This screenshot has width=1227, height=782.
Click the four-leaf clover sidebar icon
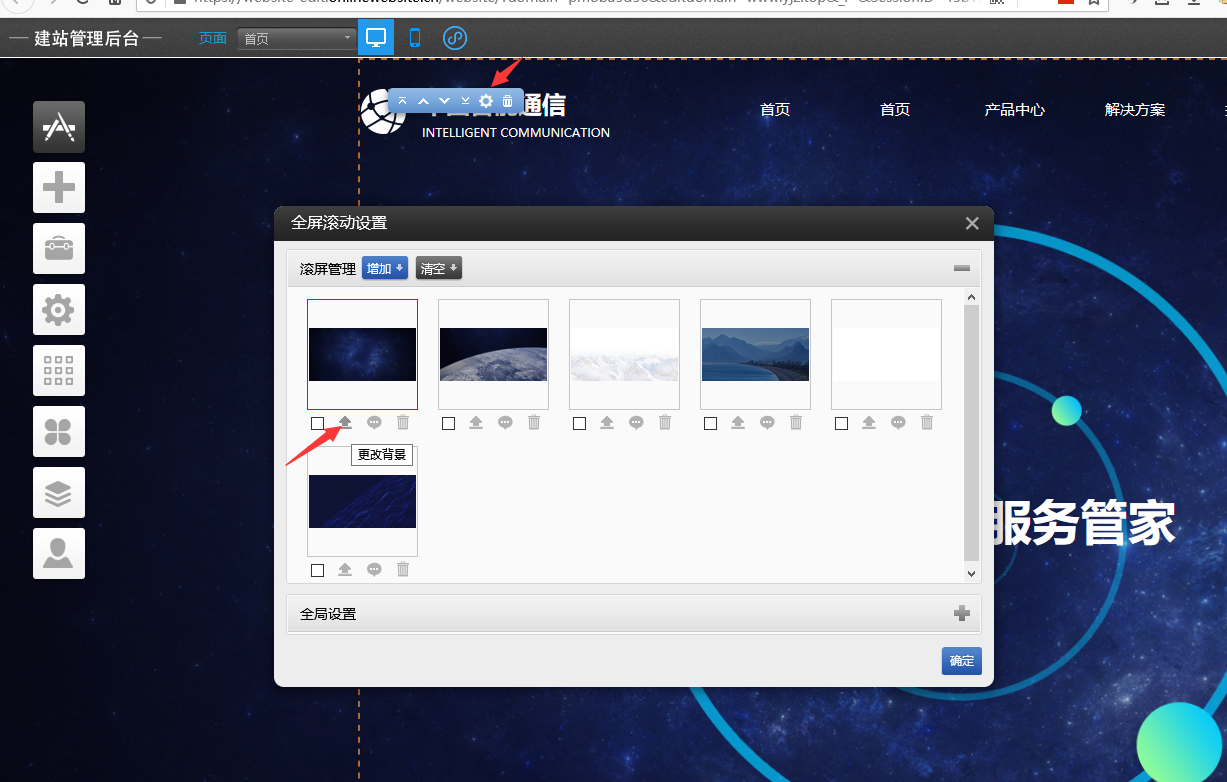click(x=59, y=432)
